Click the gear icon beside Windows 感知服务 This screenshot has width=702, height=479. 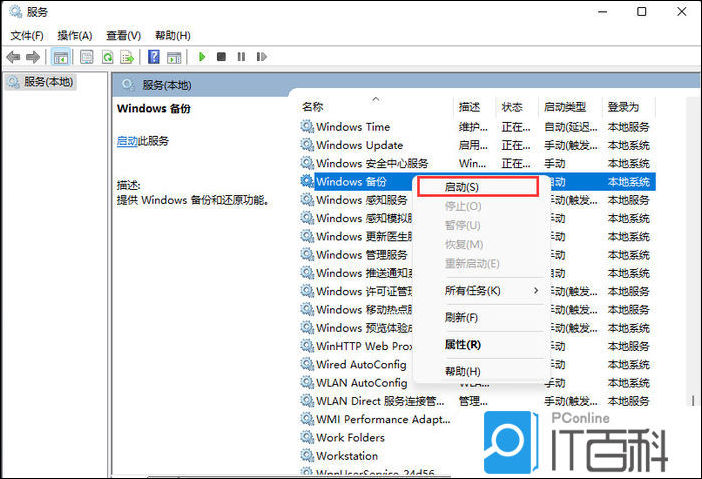coord(307,200)
